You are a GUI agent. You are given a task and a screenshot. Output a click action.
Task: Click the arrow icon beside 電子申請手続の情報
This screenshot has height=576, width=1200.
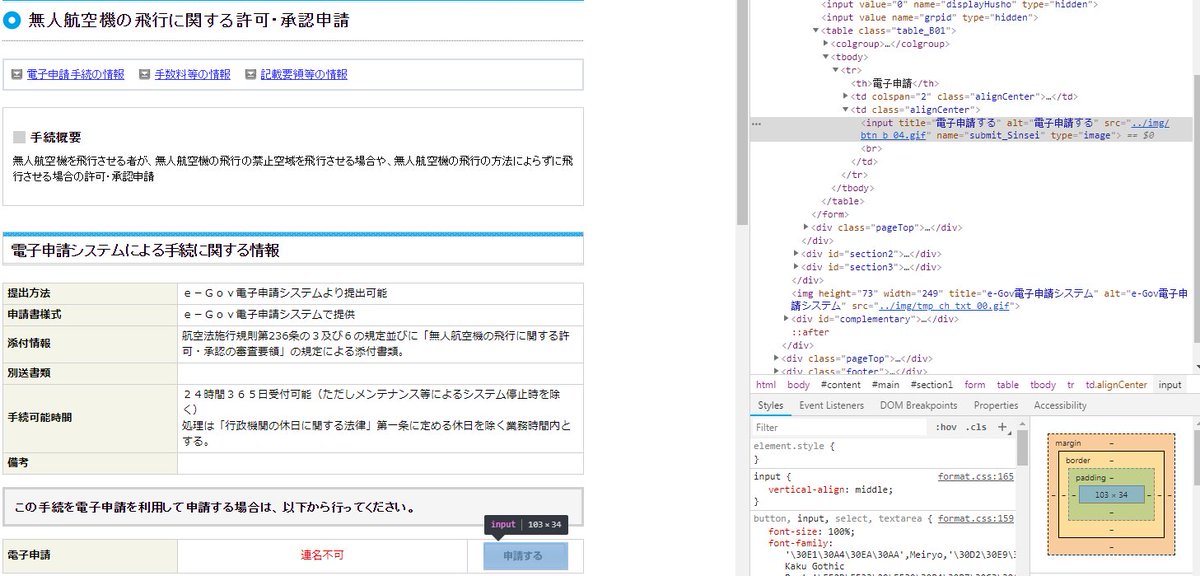pos(17,74)
